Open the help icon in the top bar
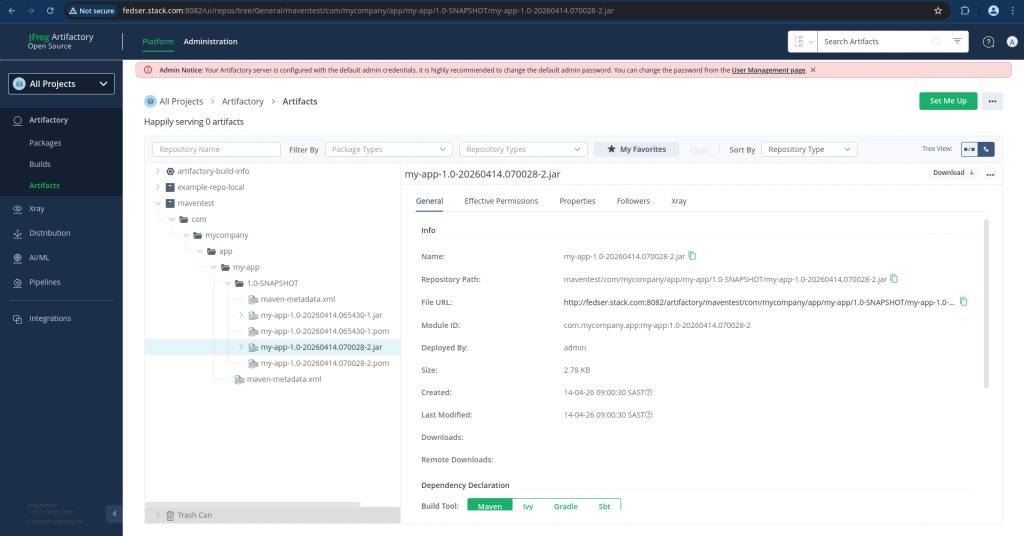 pos(988,41)
